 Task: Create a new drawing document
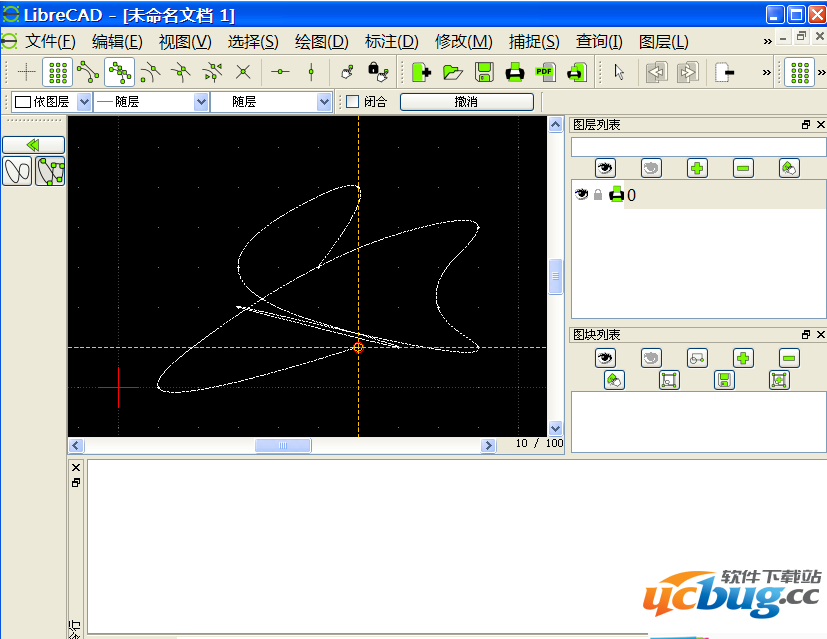click(421, 72)
